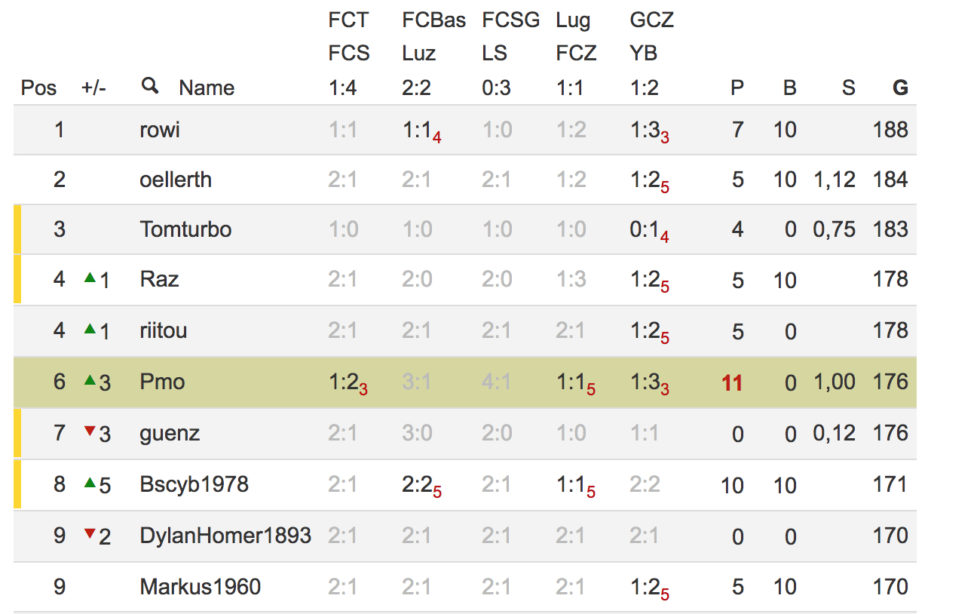Image resolution: width=980 pixels, height=614 pixels.
Task: Click the magnifier search icon beside Name
Action: click(150, 86)
